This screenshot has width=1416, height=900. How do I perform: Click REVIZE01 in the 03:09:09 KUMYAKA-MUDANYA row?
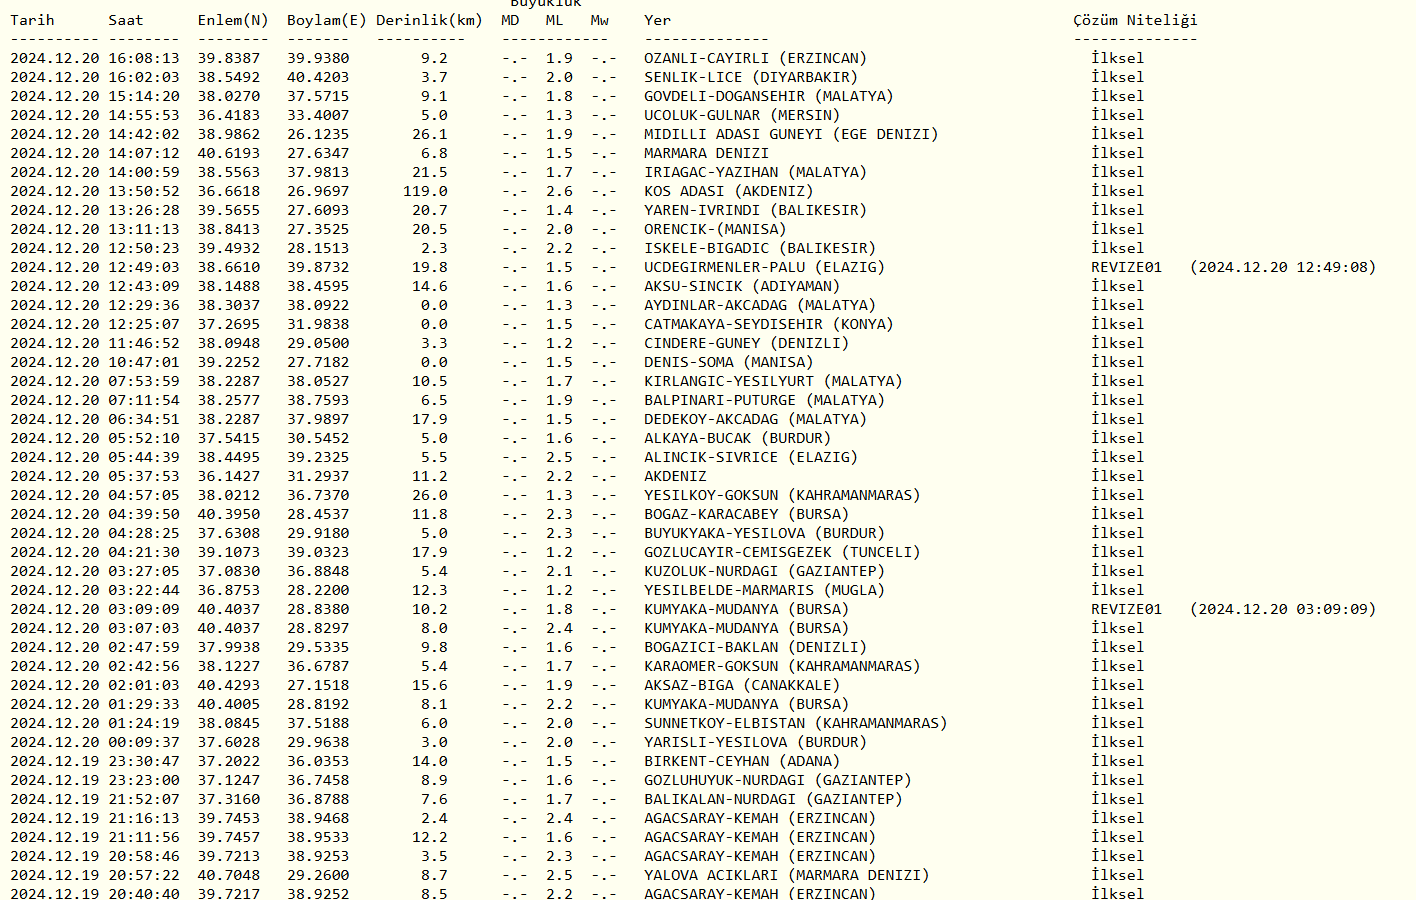click(x=1126, y=609)
